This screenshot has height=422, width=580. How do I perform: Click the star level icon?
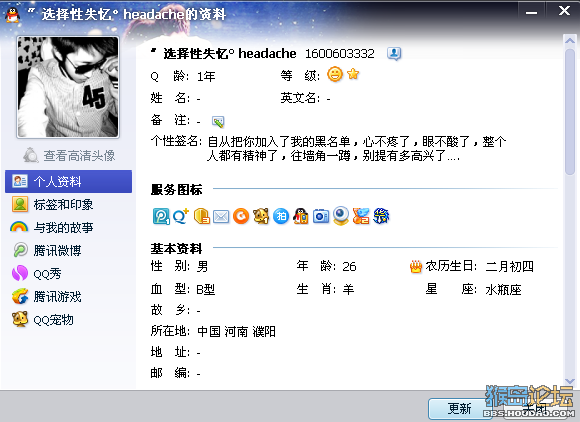coord(353,74)
